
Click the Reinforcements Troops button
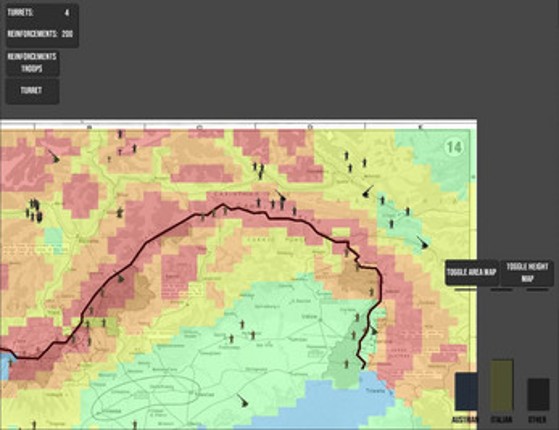[32, 63]
